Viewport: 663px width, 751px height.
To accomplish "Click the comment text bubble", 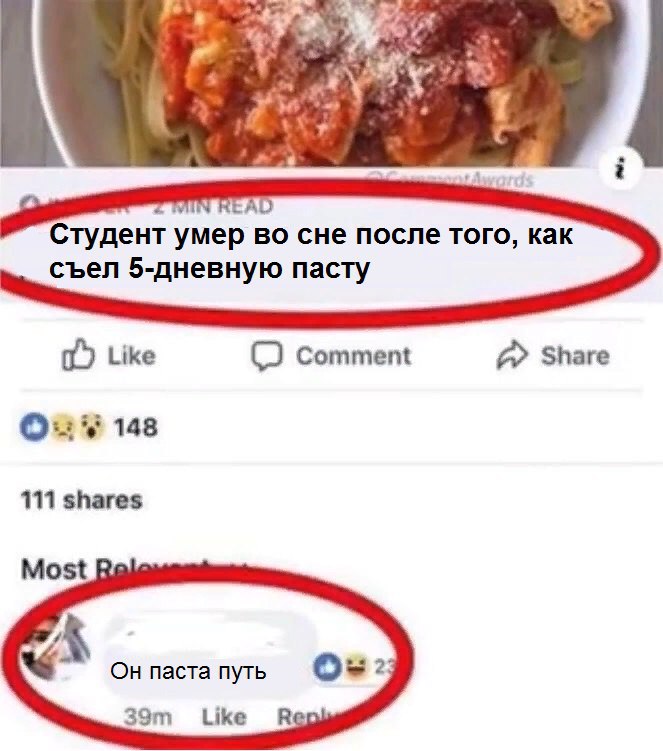I will pos(209,654).
